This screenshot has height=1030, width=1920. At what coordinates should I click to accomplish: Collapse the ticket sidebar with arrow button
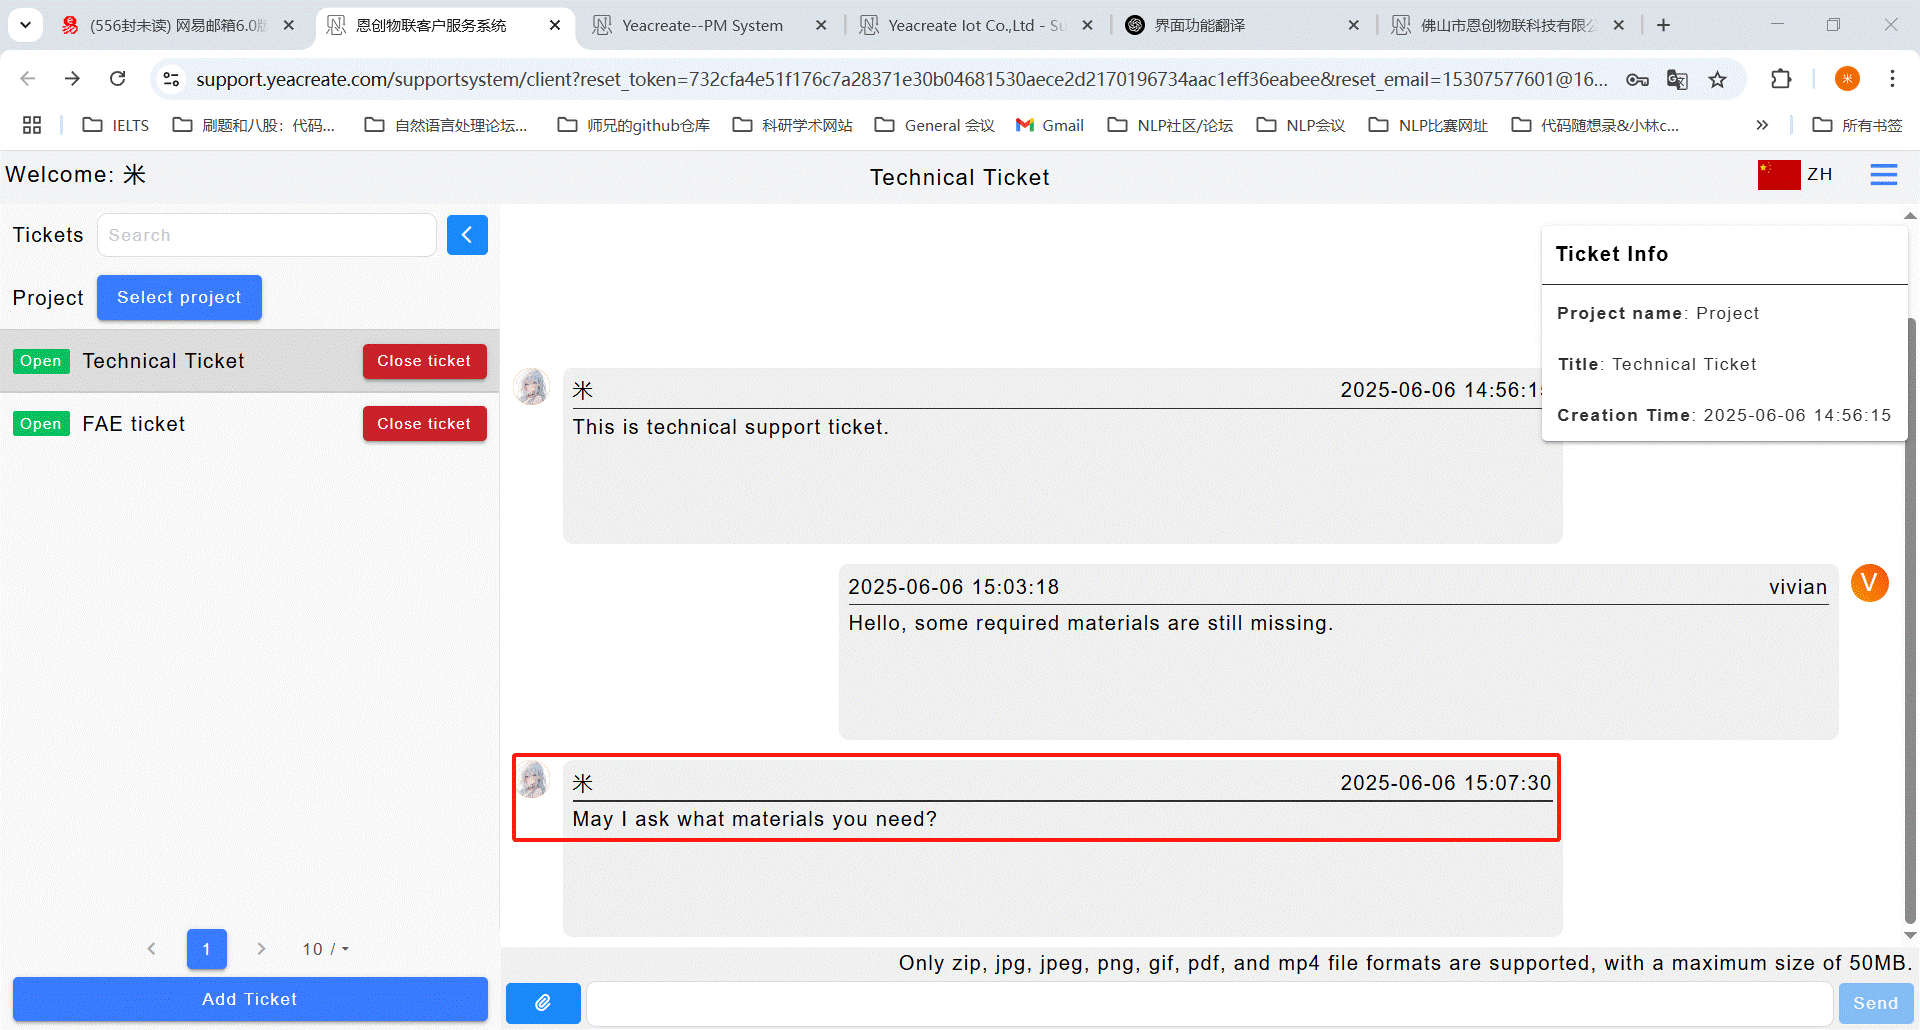click(467, 235)
